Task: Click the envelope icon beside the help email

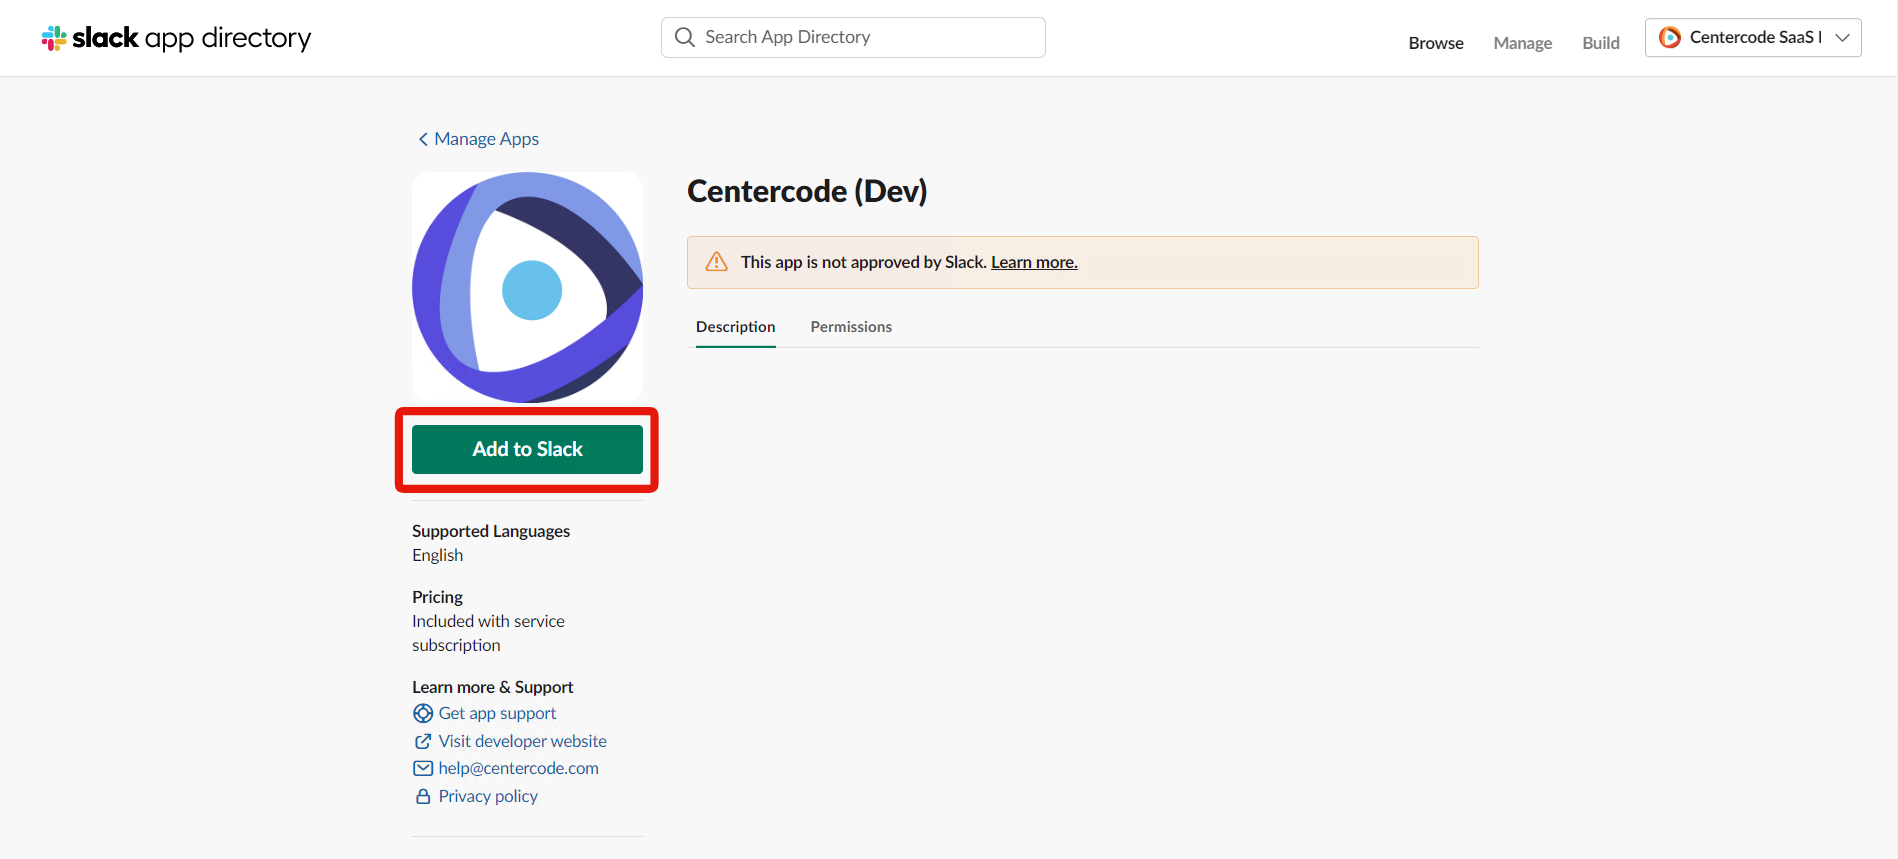Action: pos(423,768)
